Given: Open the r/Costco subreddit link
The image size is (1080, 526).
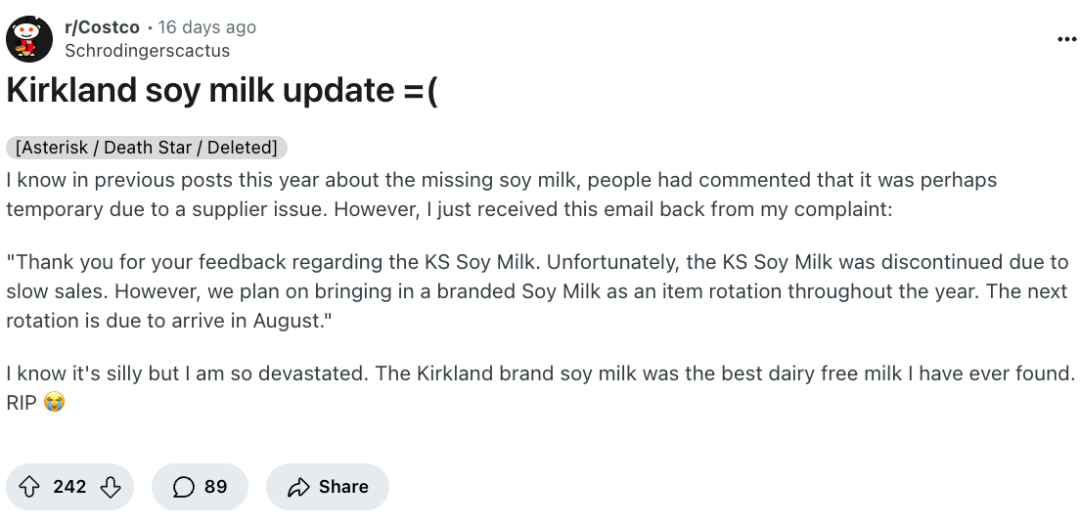Looking at the screenshot, I should pyautogui.click(x=102, y=28).
